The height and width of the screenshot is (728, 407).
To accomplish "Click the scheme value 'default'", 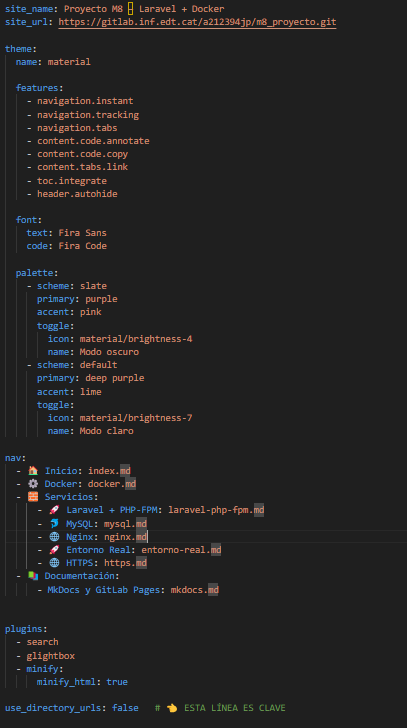I will coord(98,364).
